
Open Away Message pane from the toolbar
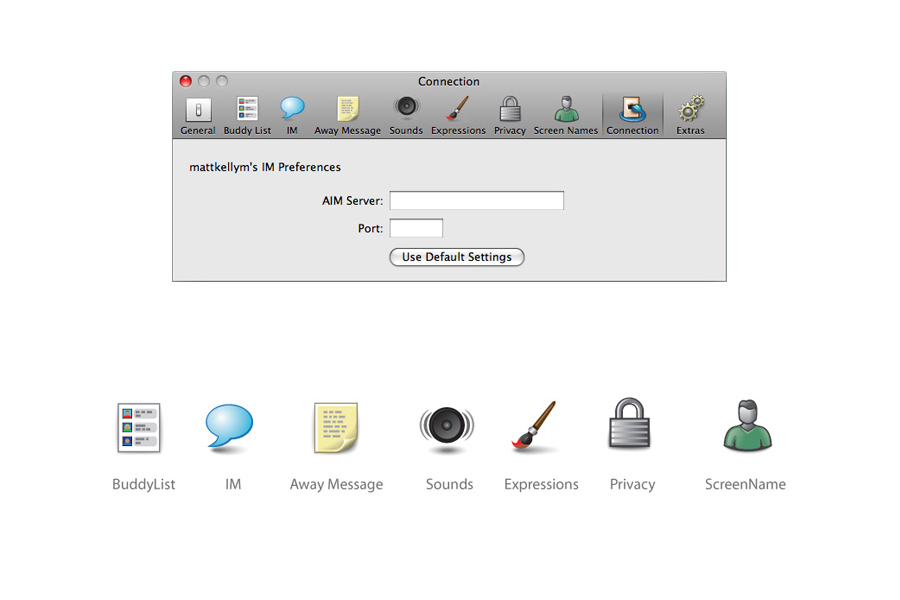point(347,115)
